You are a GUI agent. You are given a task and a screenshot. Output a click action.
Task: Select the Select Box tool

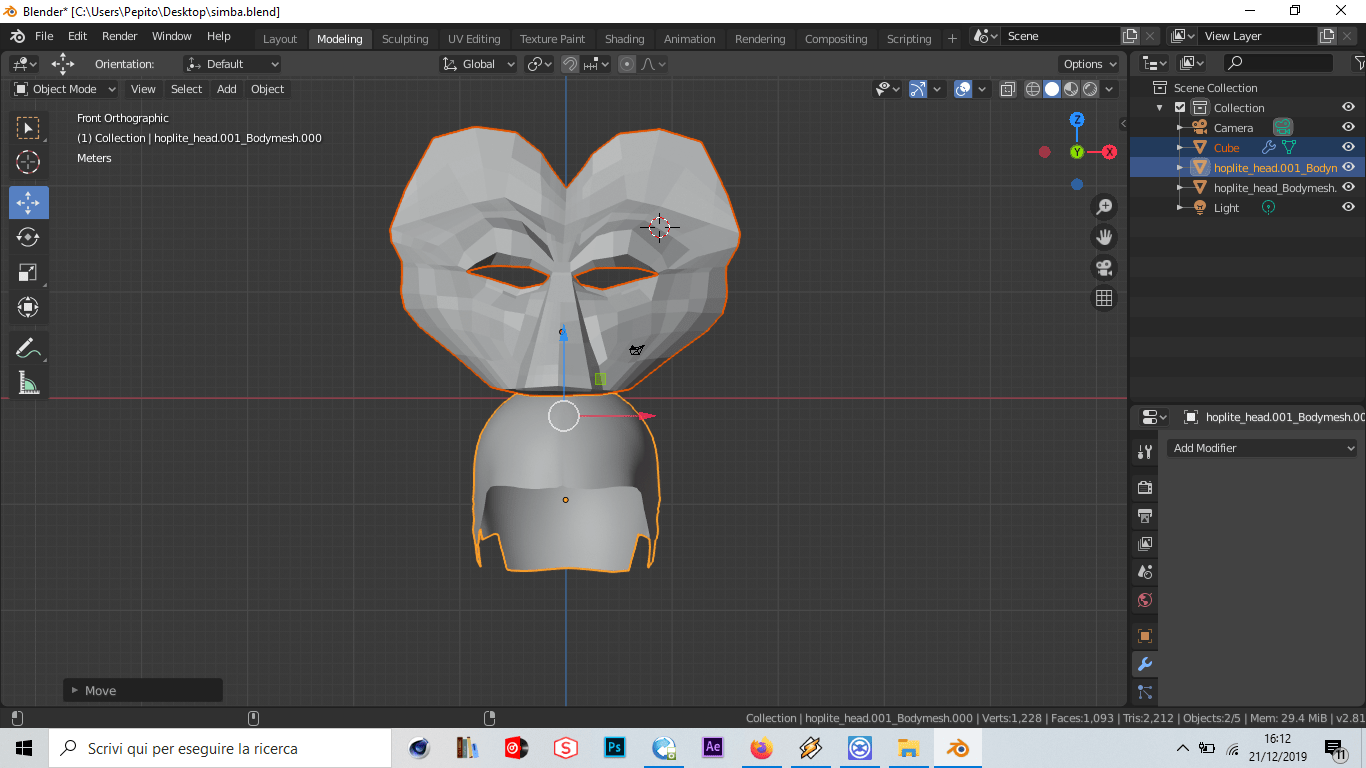(x=28, y=128)
